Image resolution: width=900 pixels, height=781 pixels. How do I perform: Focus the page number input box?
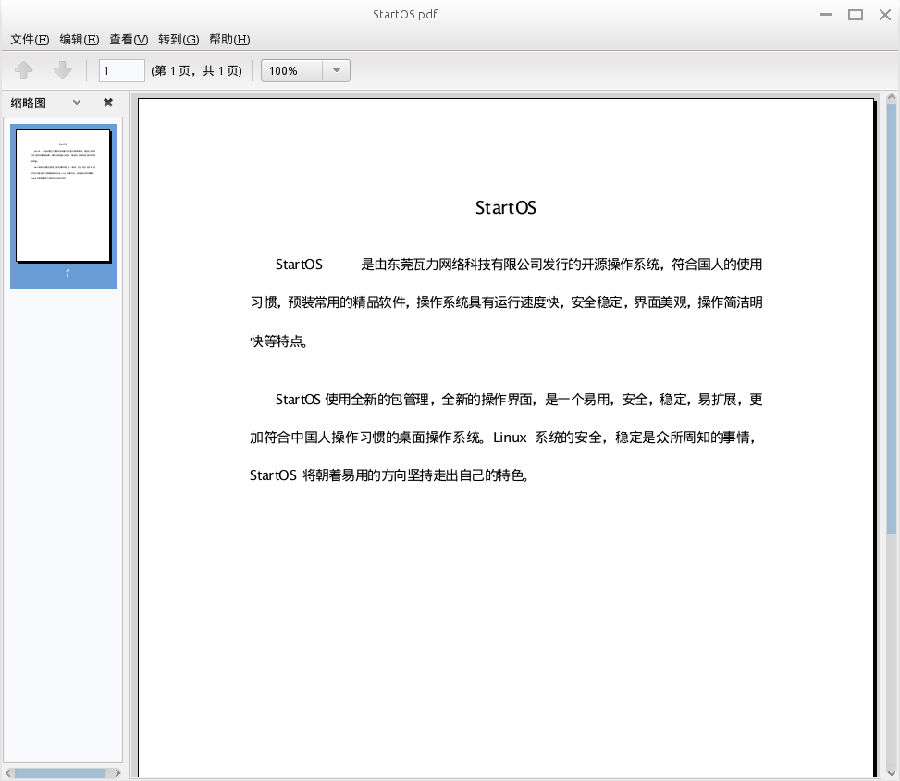[x=122, y=70]
